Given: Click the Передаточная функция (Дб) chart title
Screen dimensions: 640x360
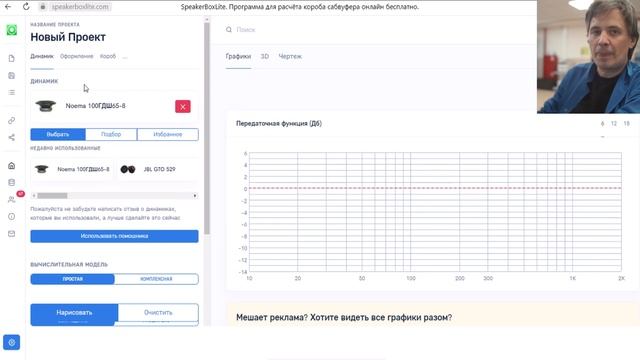Looking at the screenshot, I should pyautogui.click(x=279, y=123).
